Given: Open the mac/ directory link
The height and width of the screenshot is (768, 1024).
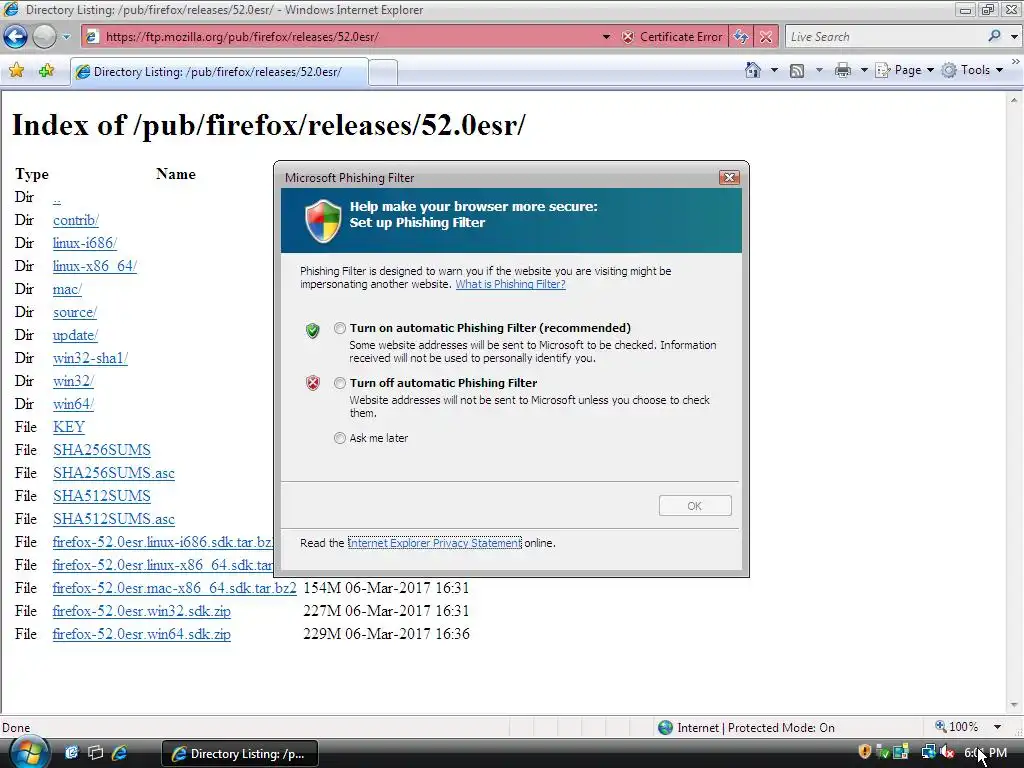Looking at the screenshot, I should [67, 289].
